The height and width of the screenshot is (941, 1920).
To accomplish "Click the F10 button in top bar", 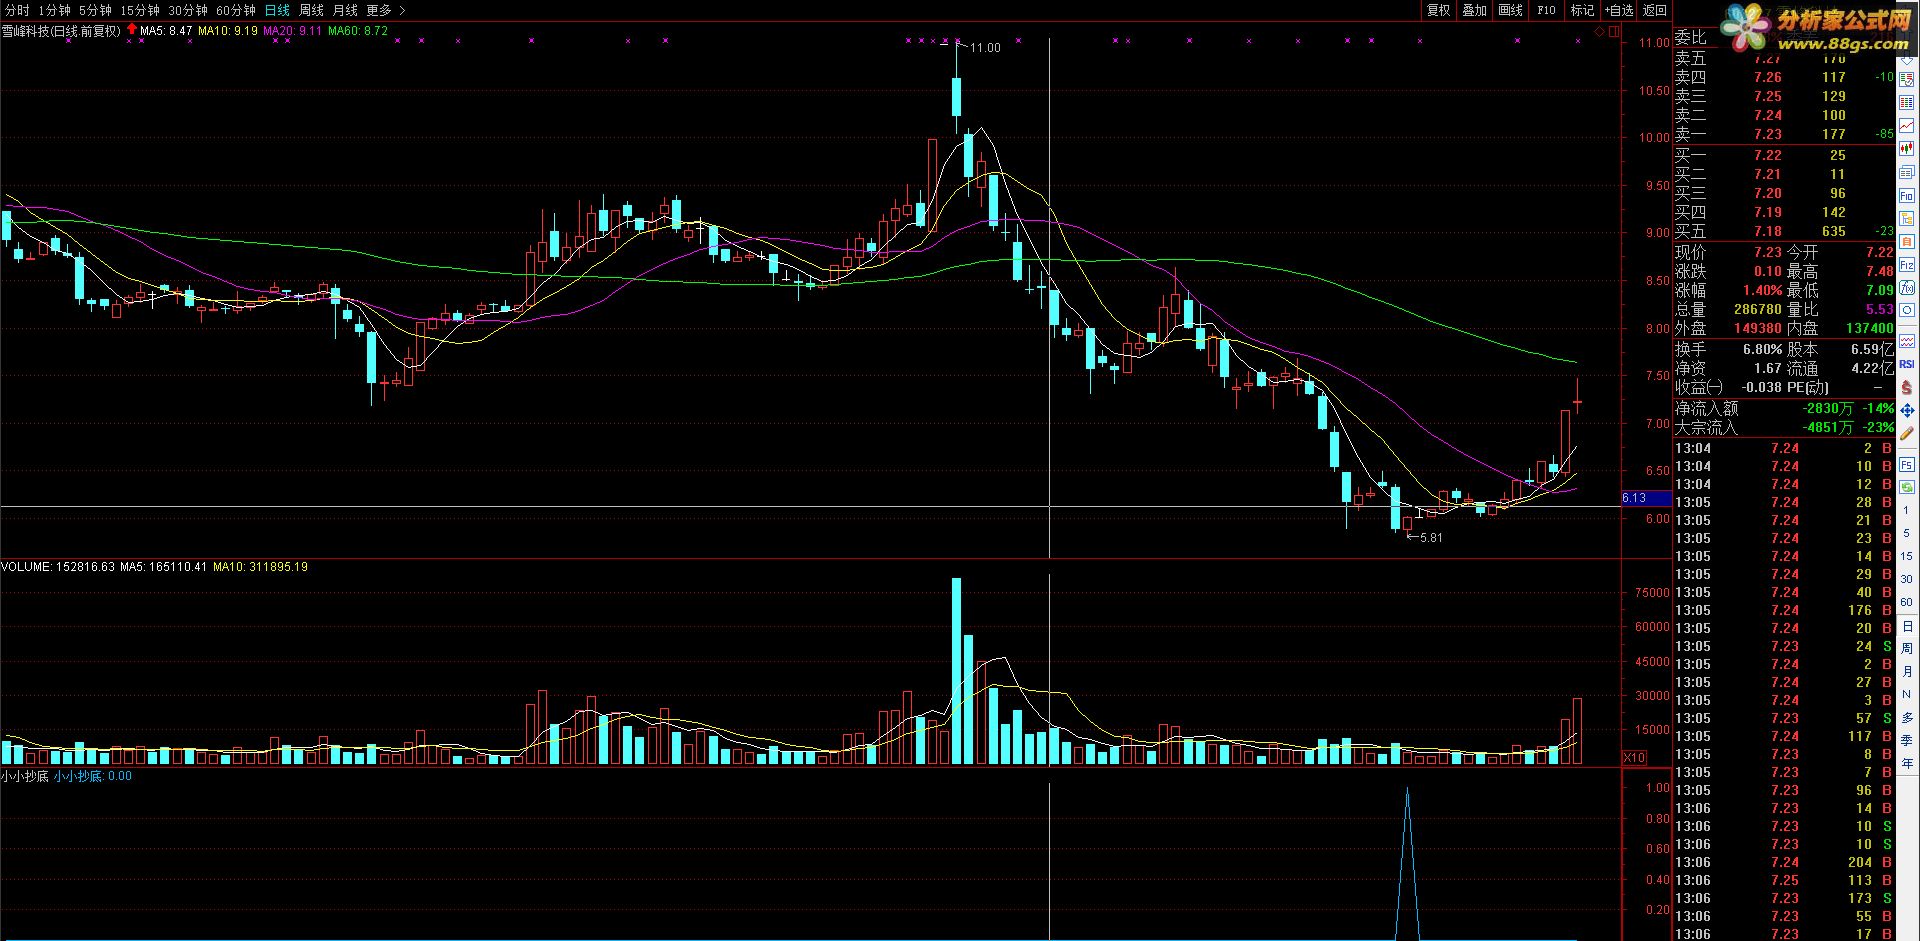I will (1546, 10).
